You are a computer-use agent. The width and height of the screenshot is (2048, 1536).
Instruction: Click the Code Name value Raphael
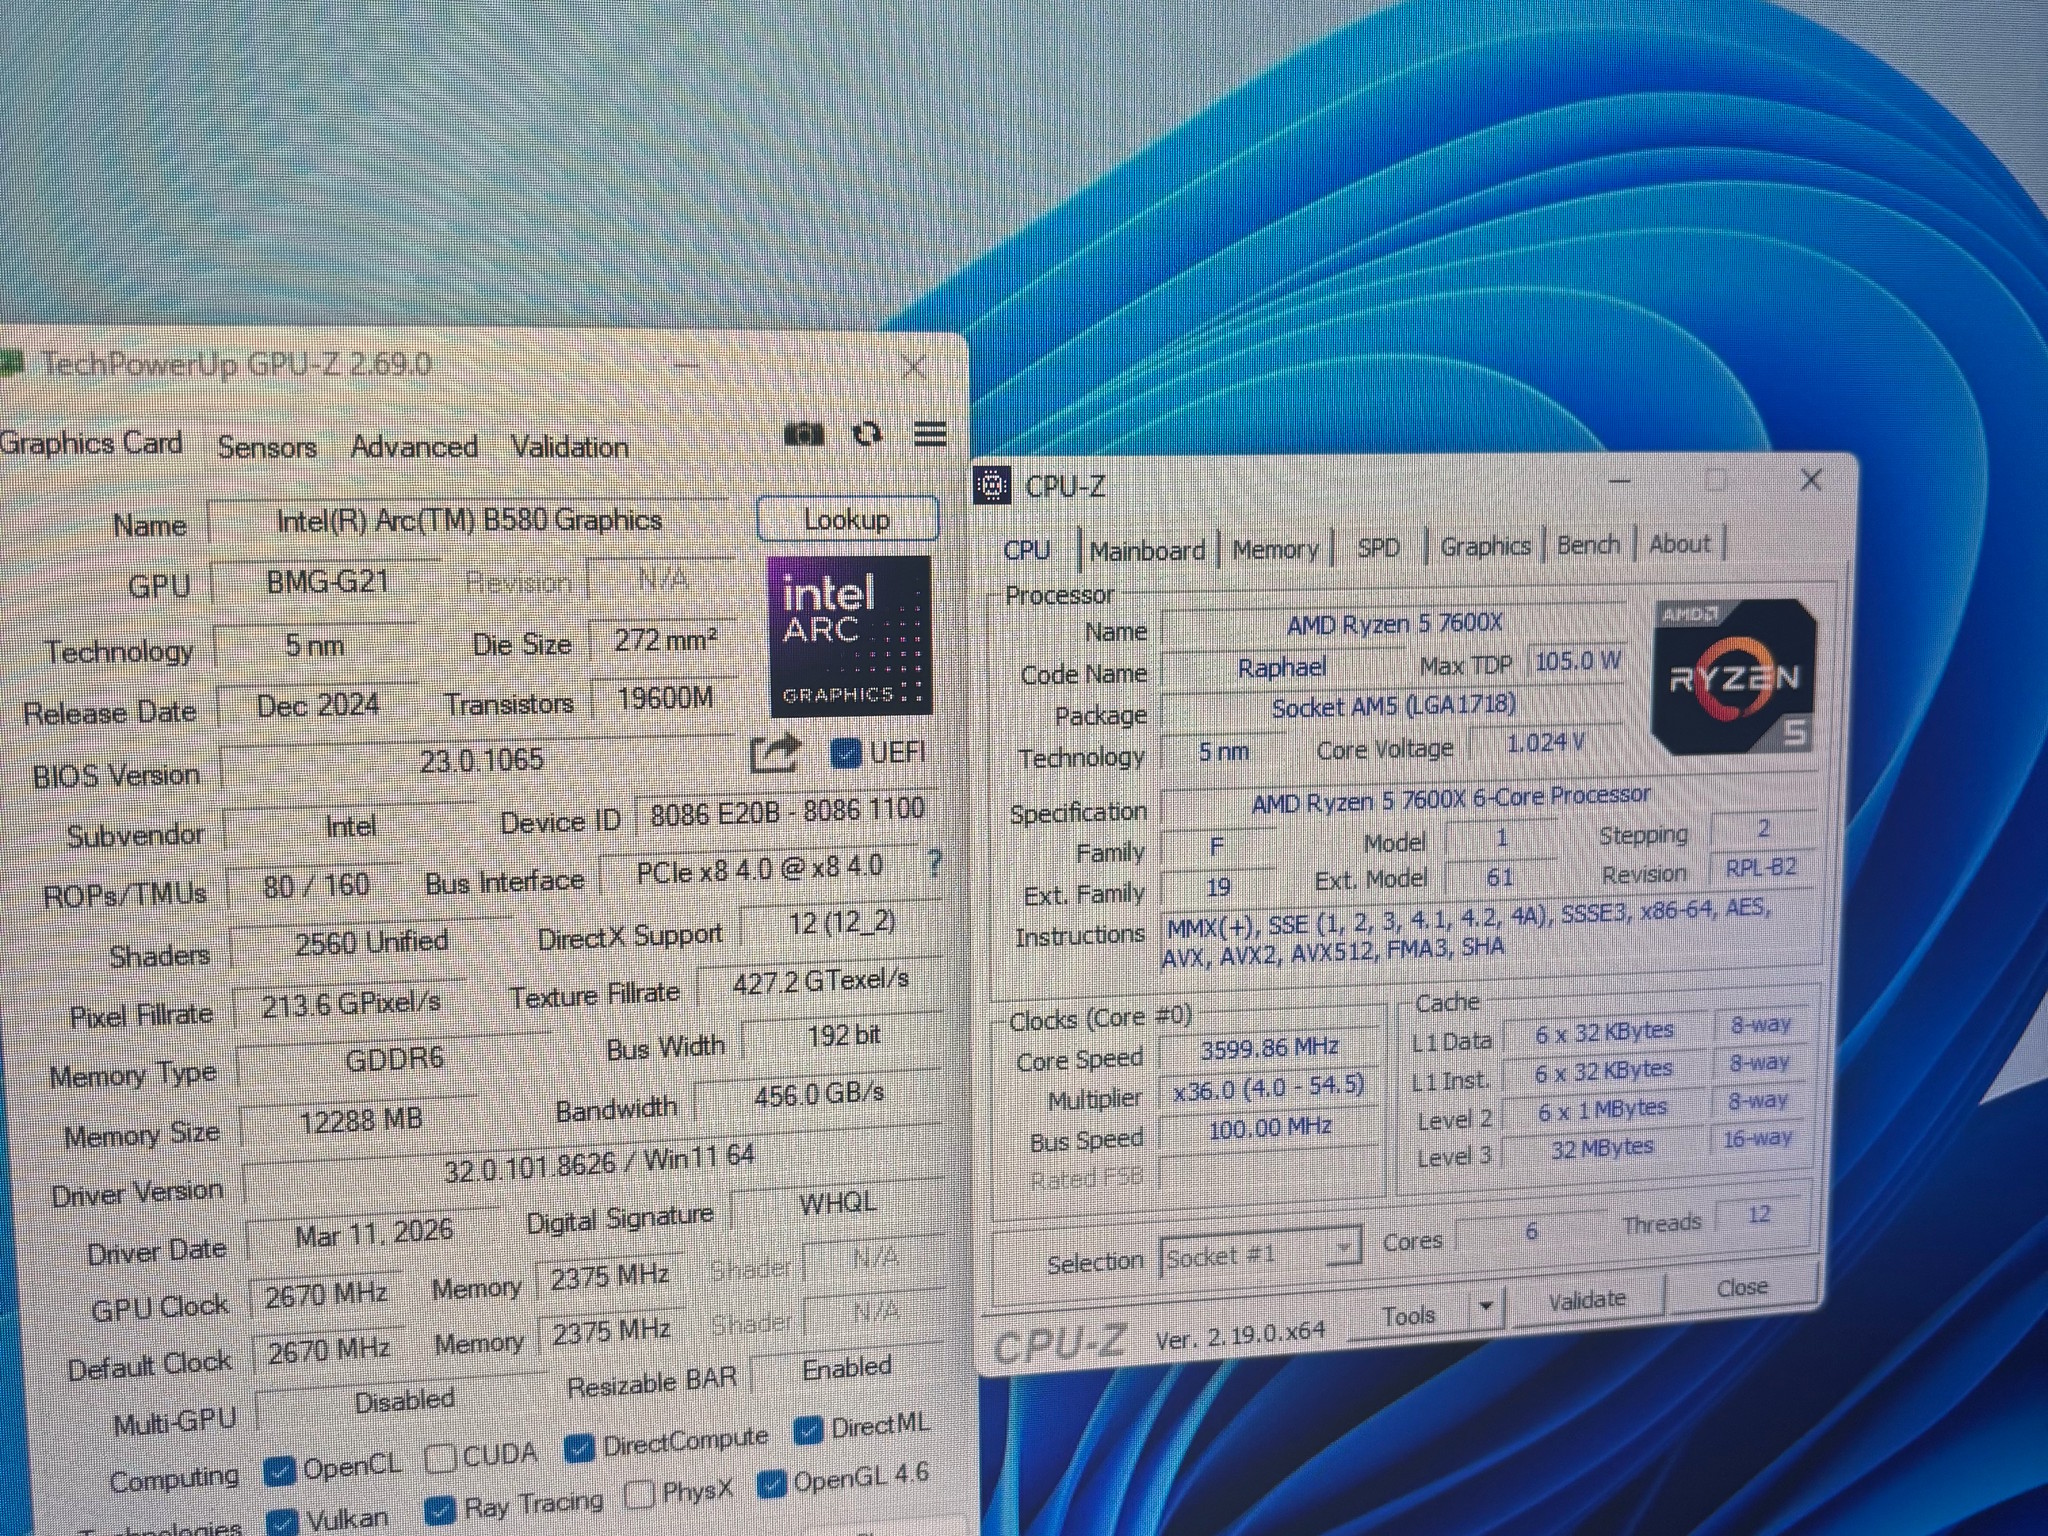point(1282,668)
